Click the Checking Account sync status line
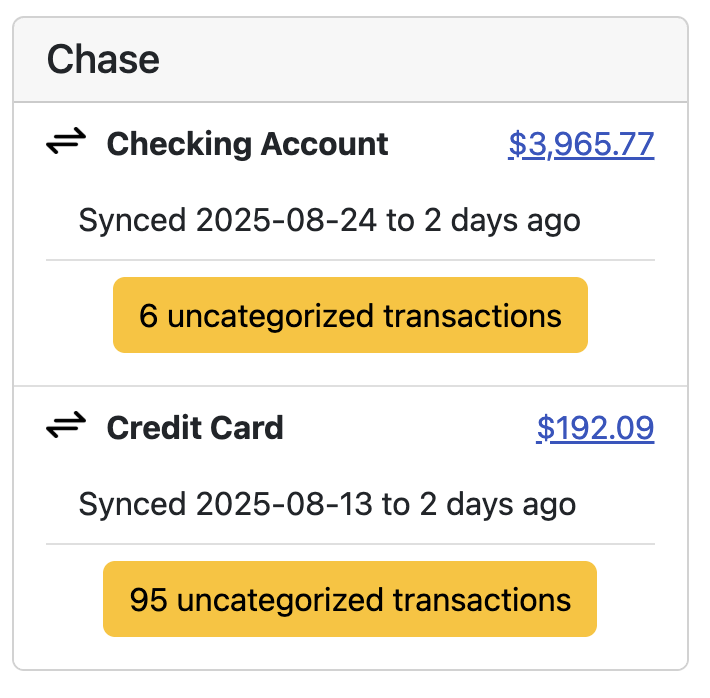This screenshot has height=698, width=710. click(x=329, y=220)
